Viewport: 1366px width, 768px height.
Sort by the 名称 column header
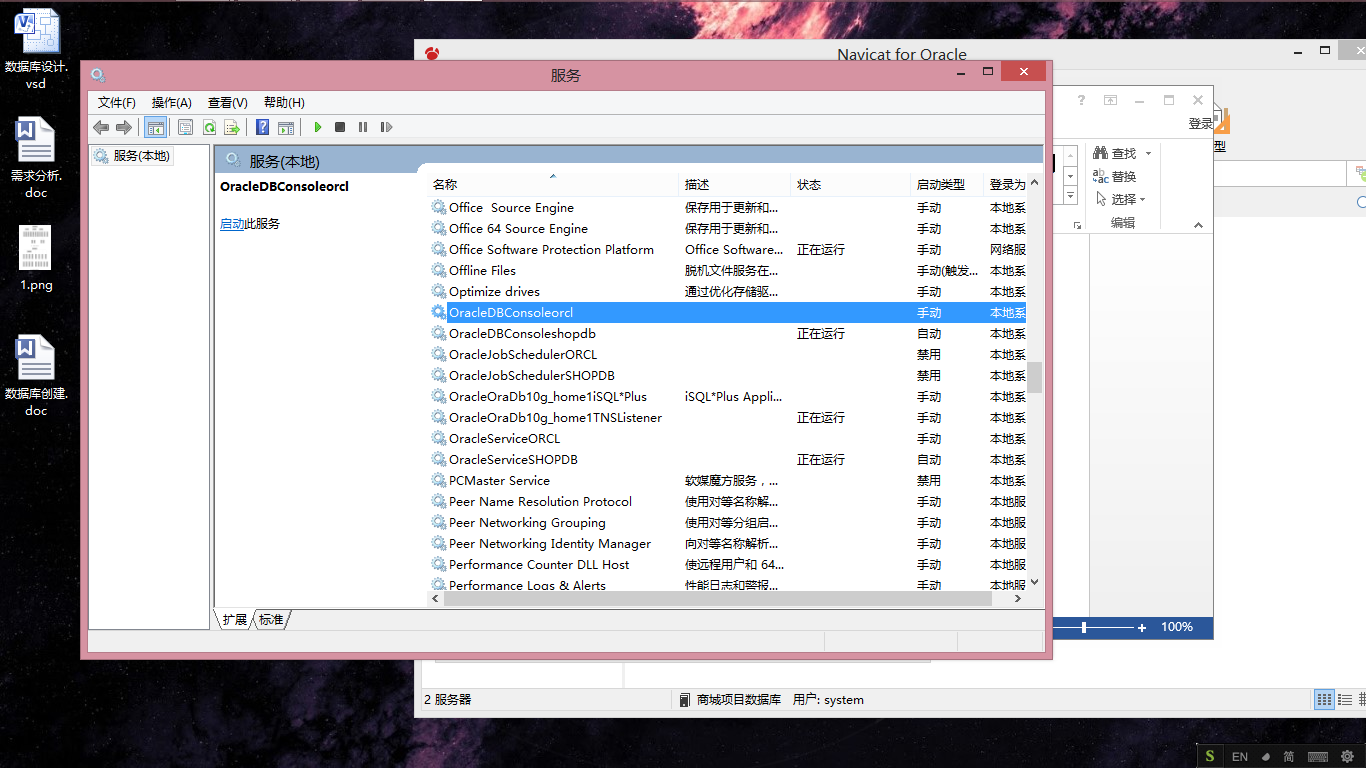pos(553,185)
